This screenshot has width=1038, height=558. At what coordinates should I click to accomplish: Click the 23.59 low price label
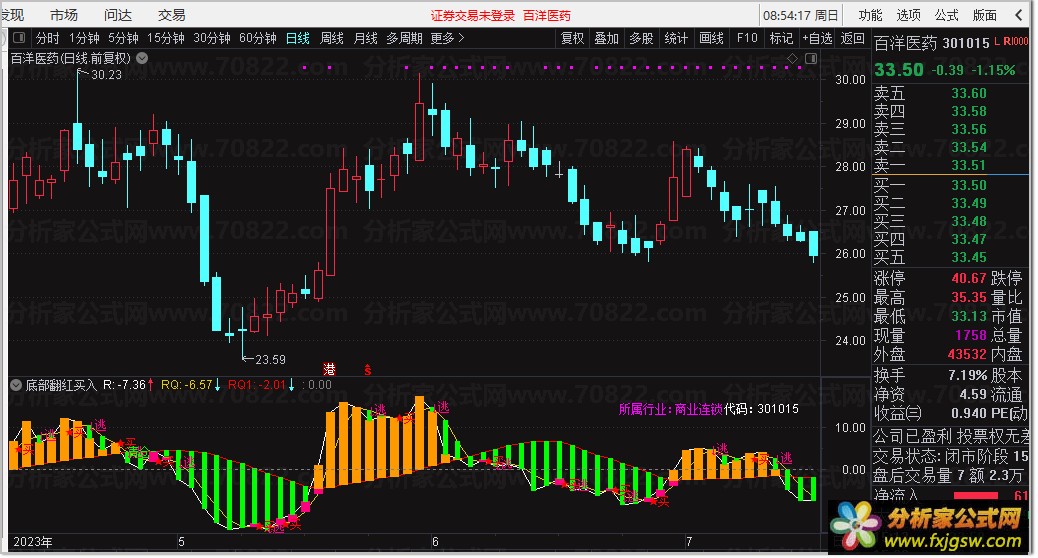(270, 359)
